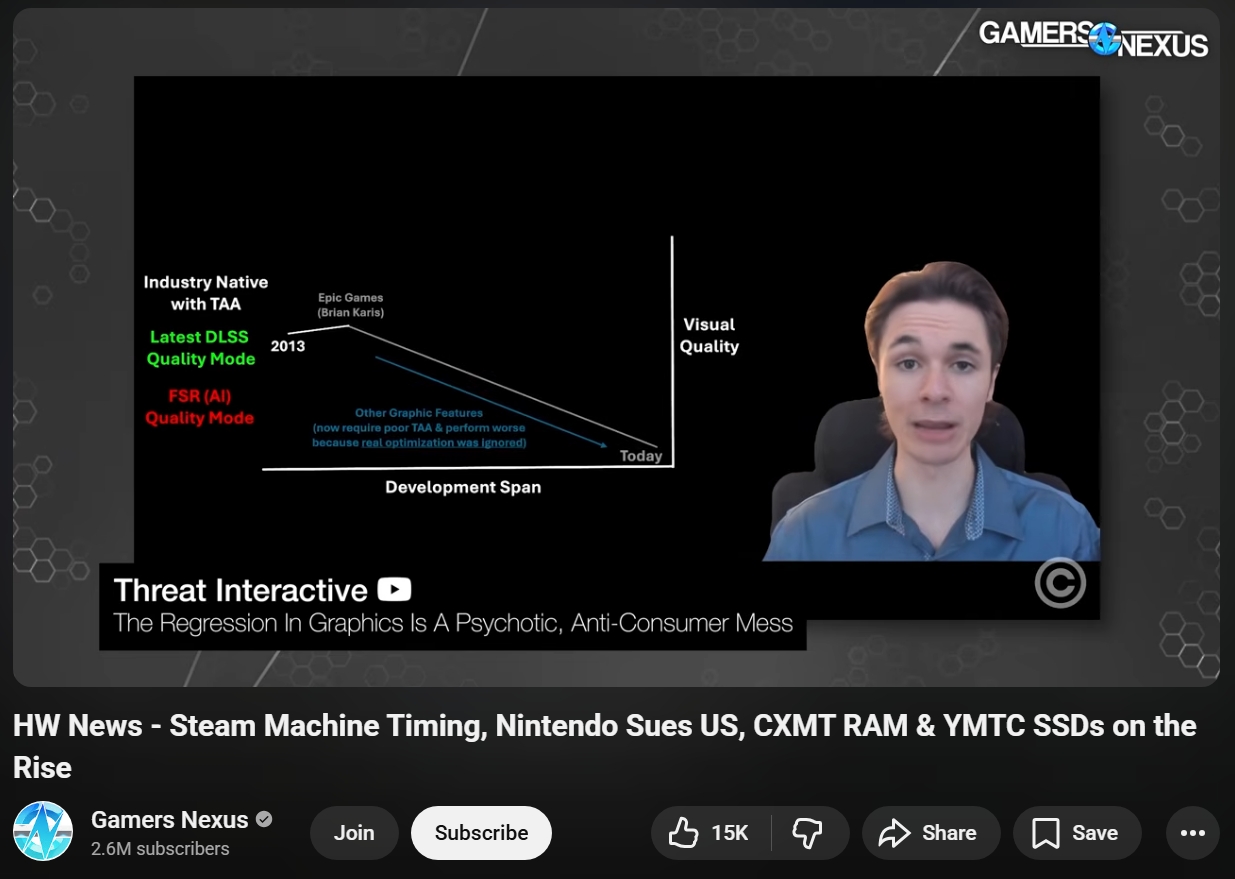Open the three-dot more actions menu
1235x879 pixels.
1192,833
